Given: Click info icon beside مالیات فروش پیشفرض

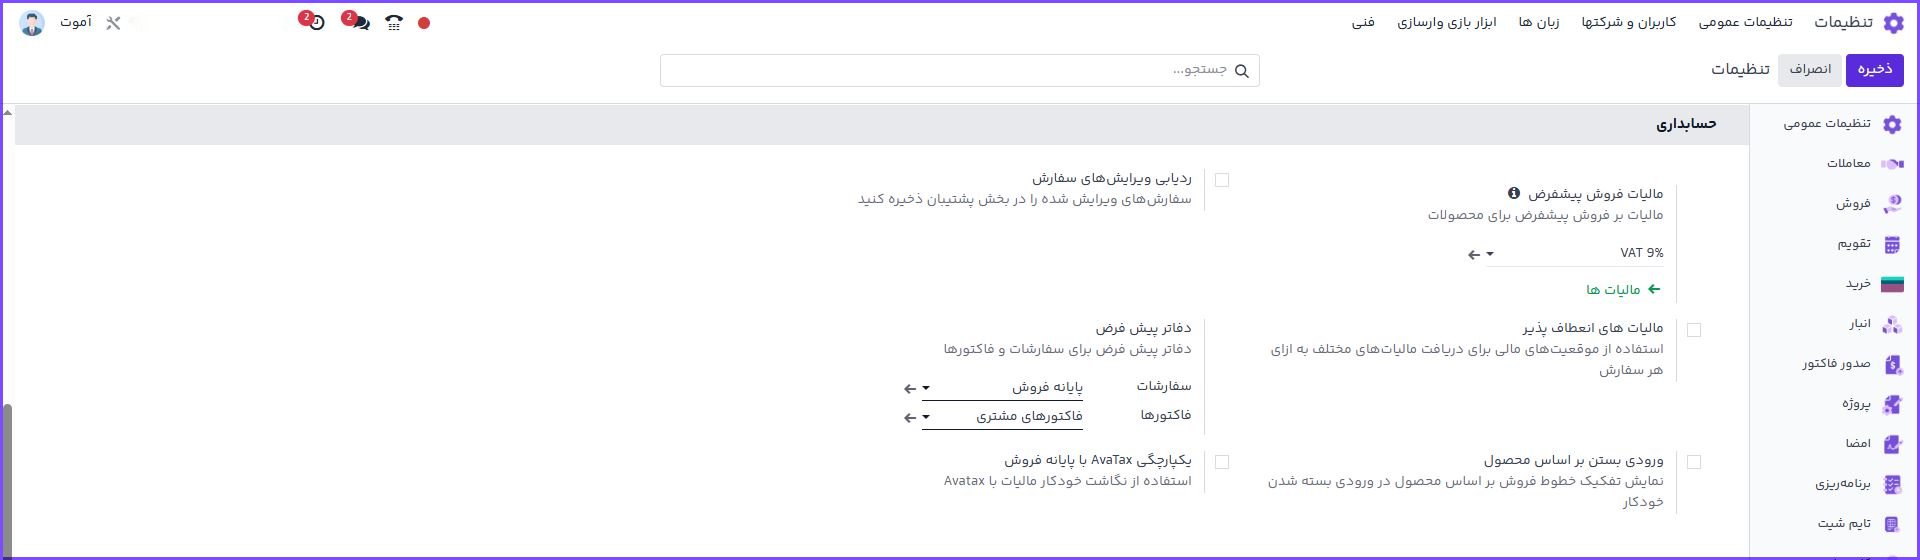Looking at the screenshot, I should [1513, 193].
